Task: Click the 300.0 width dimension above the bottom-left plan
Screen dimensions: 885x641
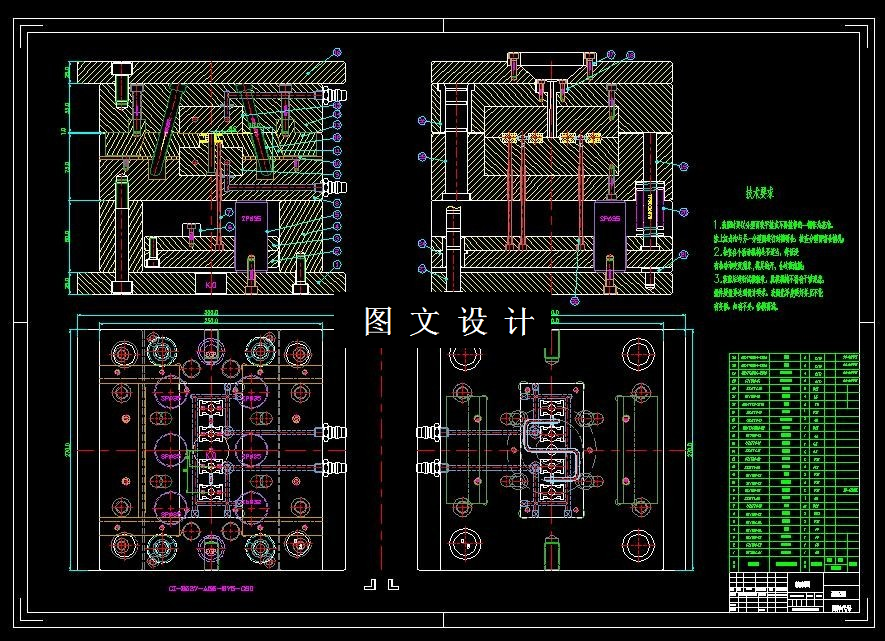Action: click(x=211, y=313)
